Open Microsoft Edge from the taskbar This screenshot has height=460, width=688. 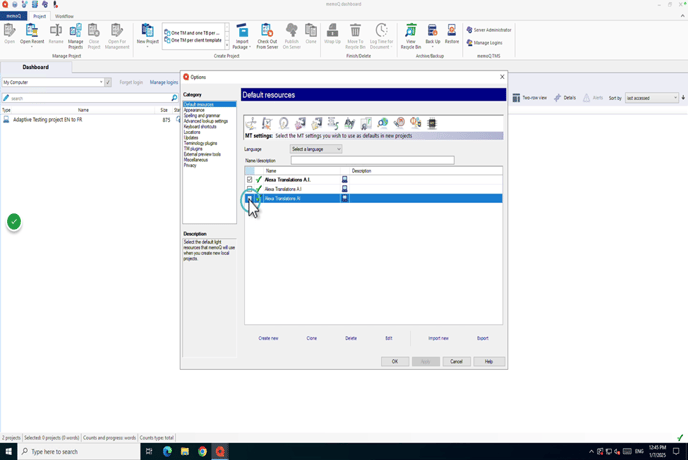click(x=167, y=451)
